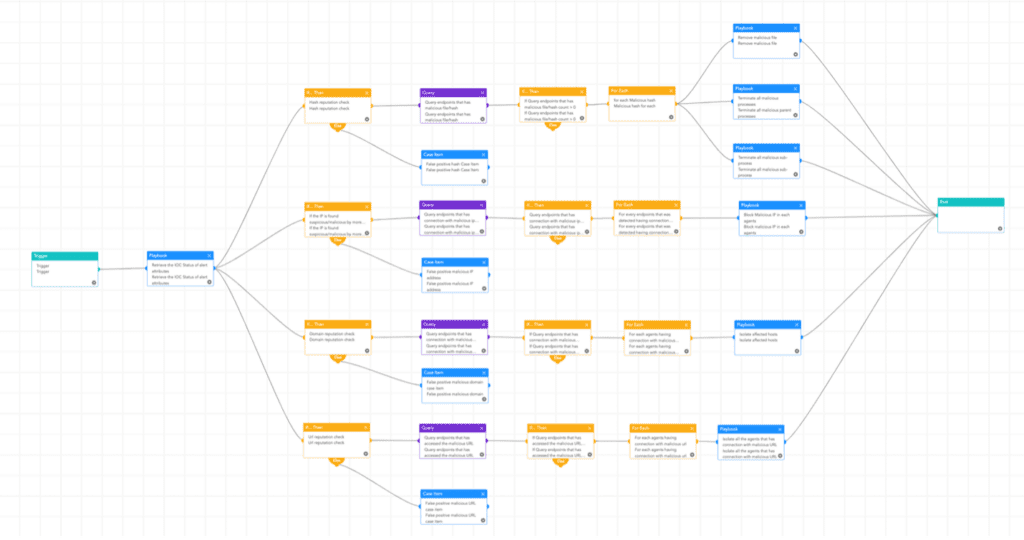Click the X on 'Isolate affected hosts' playbook
Viewport: 1024px width, 540px height.
[x=795, y=324]
